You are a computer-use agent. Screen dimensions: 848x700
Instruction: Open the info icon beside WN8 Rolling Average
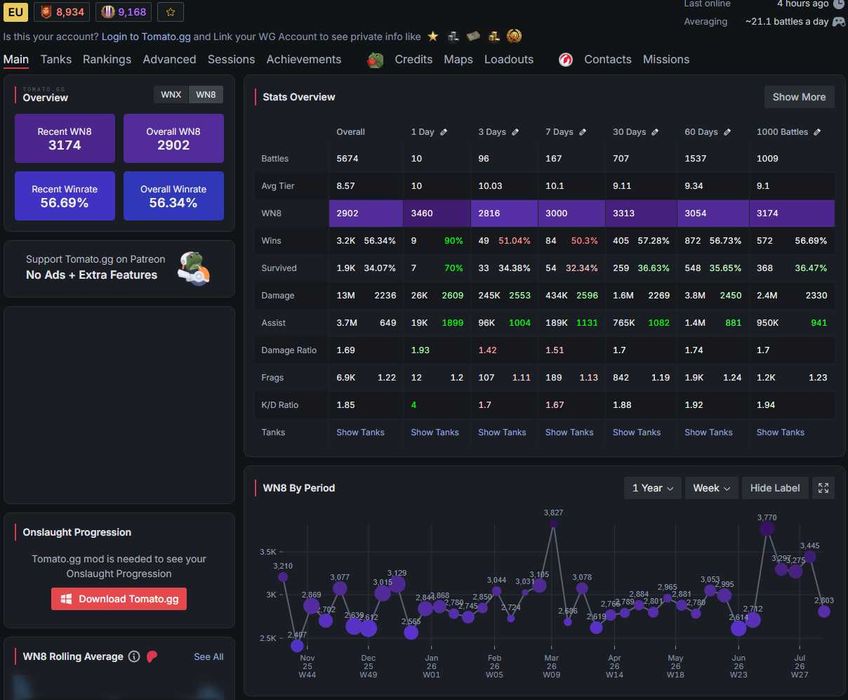pos(134,656)
